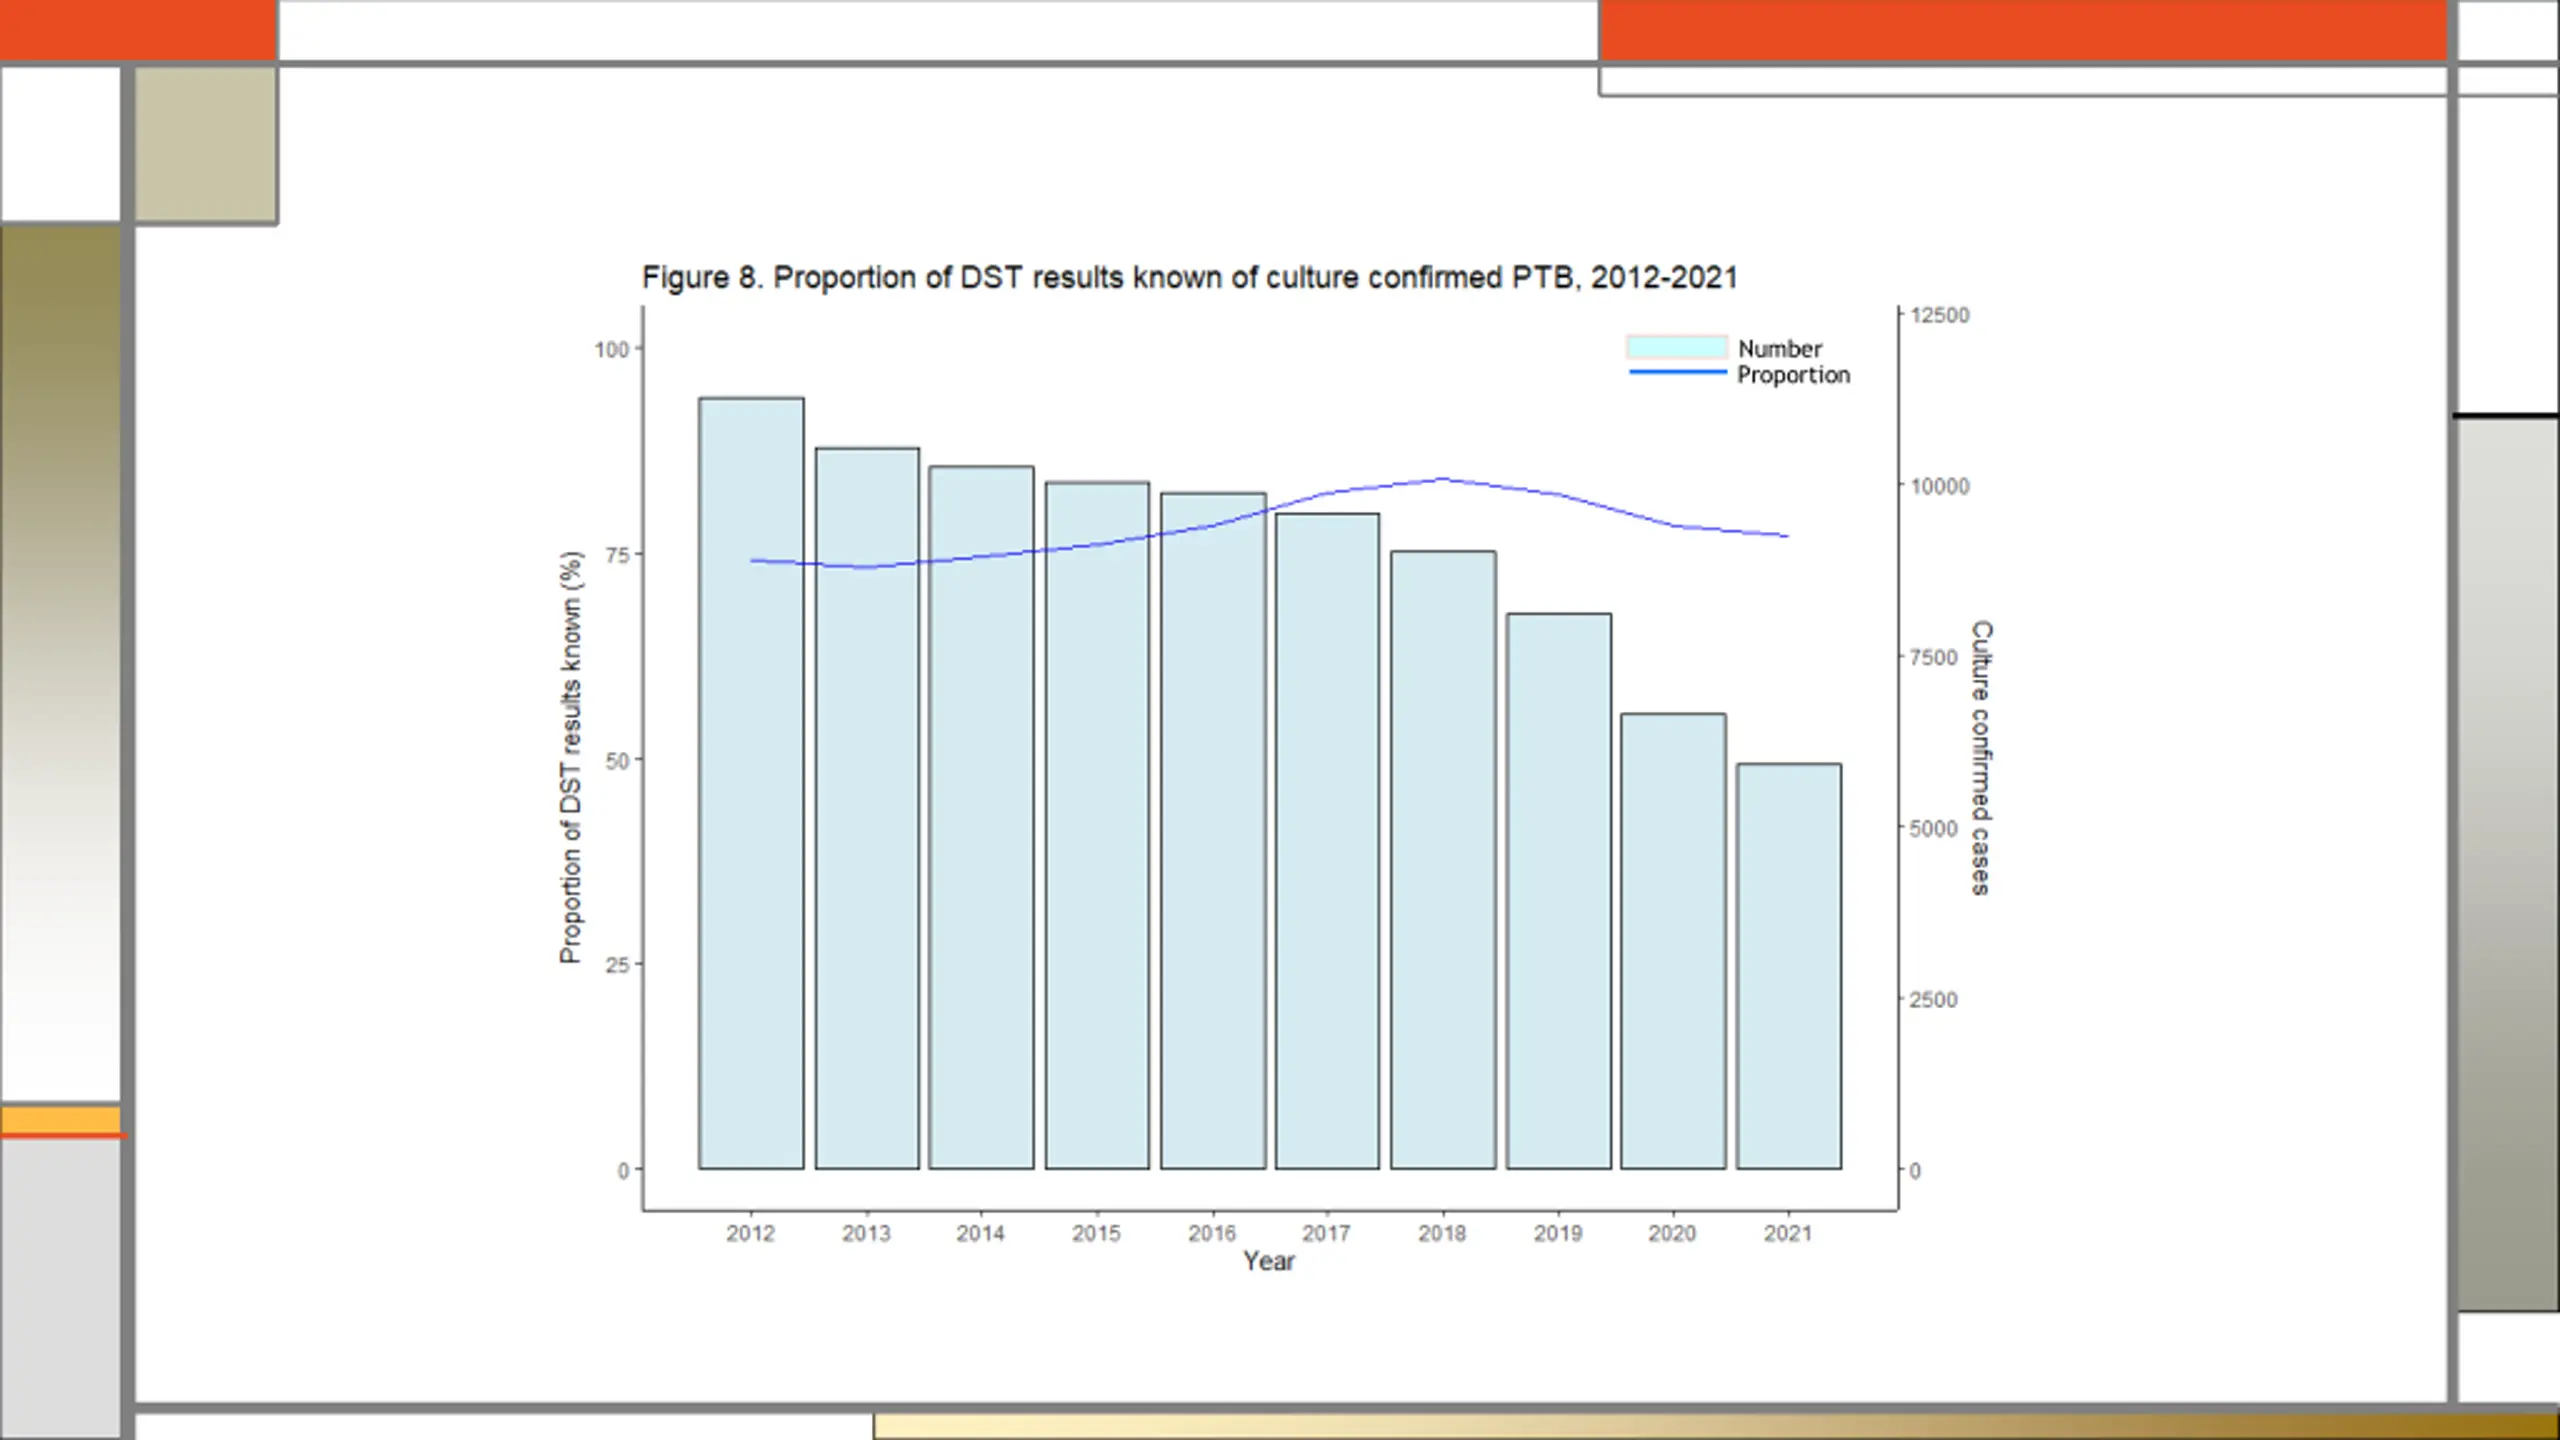This screenshot has width=2560, height=1440.
Task: Select the 2021 bar
Action: [1789, 966]
